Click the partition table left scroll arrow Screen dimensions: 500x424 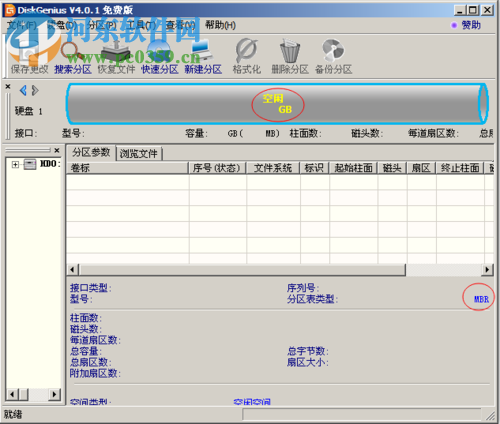(x=73, y=269)
